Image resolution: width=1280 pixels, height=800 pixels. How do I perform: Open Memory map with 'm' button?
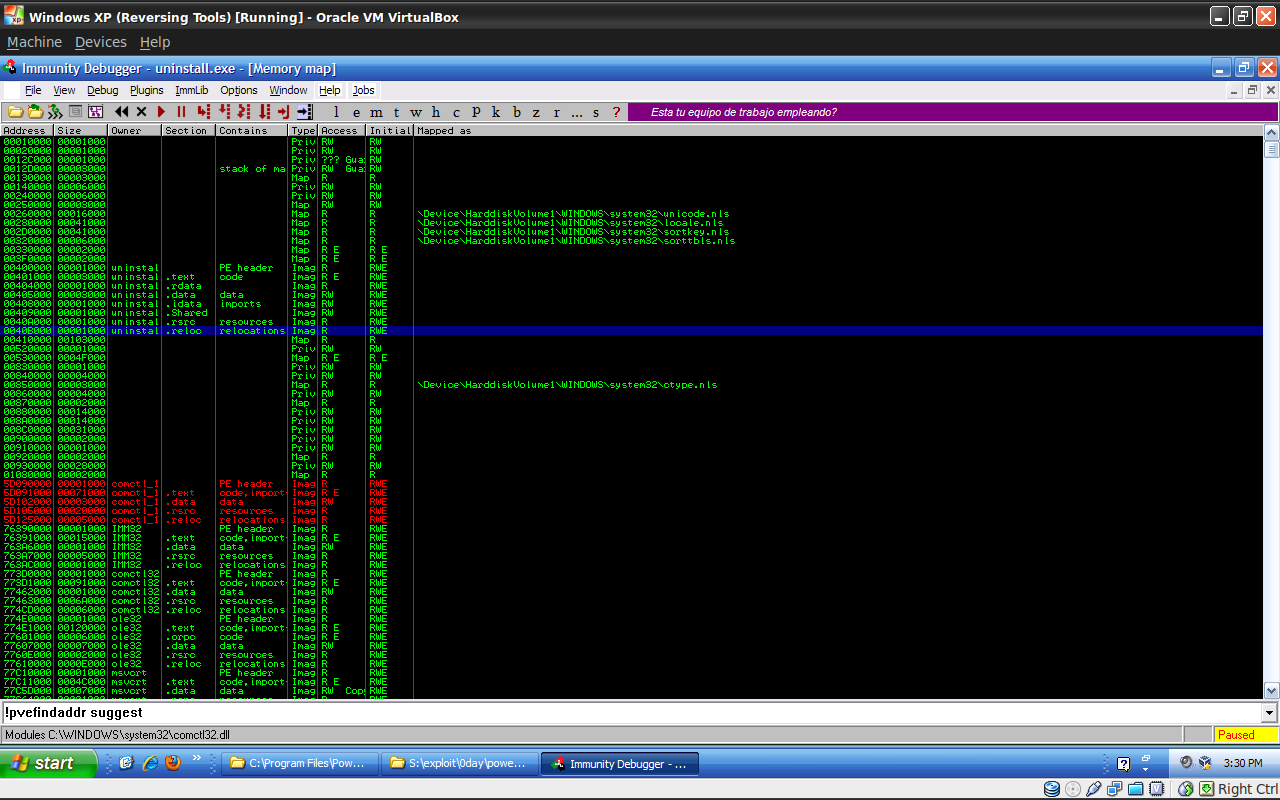point(376,112)
